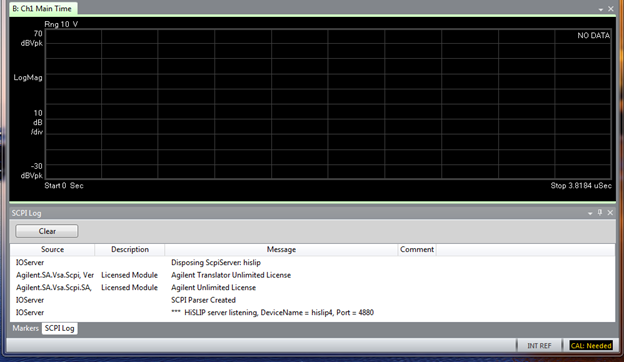Click the Stop 3.8184 uSec axis label
624x362 pixels.
(x=581, y=186)
